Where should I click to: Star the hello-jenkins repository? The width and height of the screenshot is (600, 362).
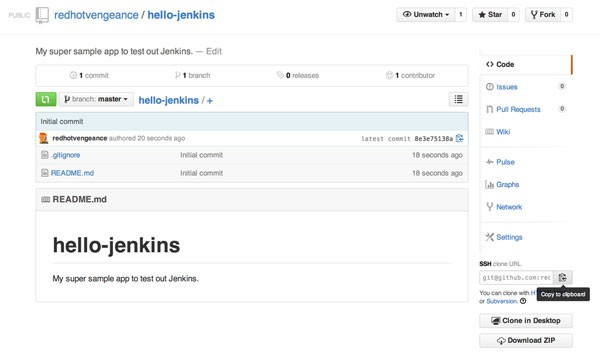pyautogui.click(x=490, y=15)
